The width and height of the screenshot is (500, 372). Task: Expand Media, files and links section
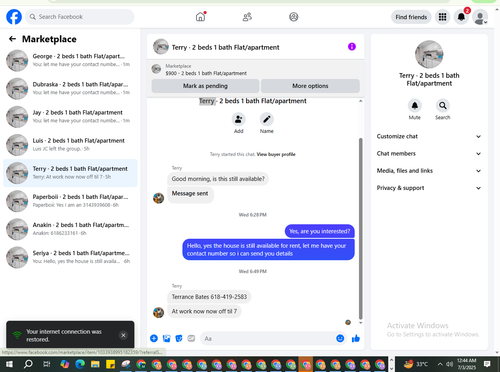coord(429,171)
